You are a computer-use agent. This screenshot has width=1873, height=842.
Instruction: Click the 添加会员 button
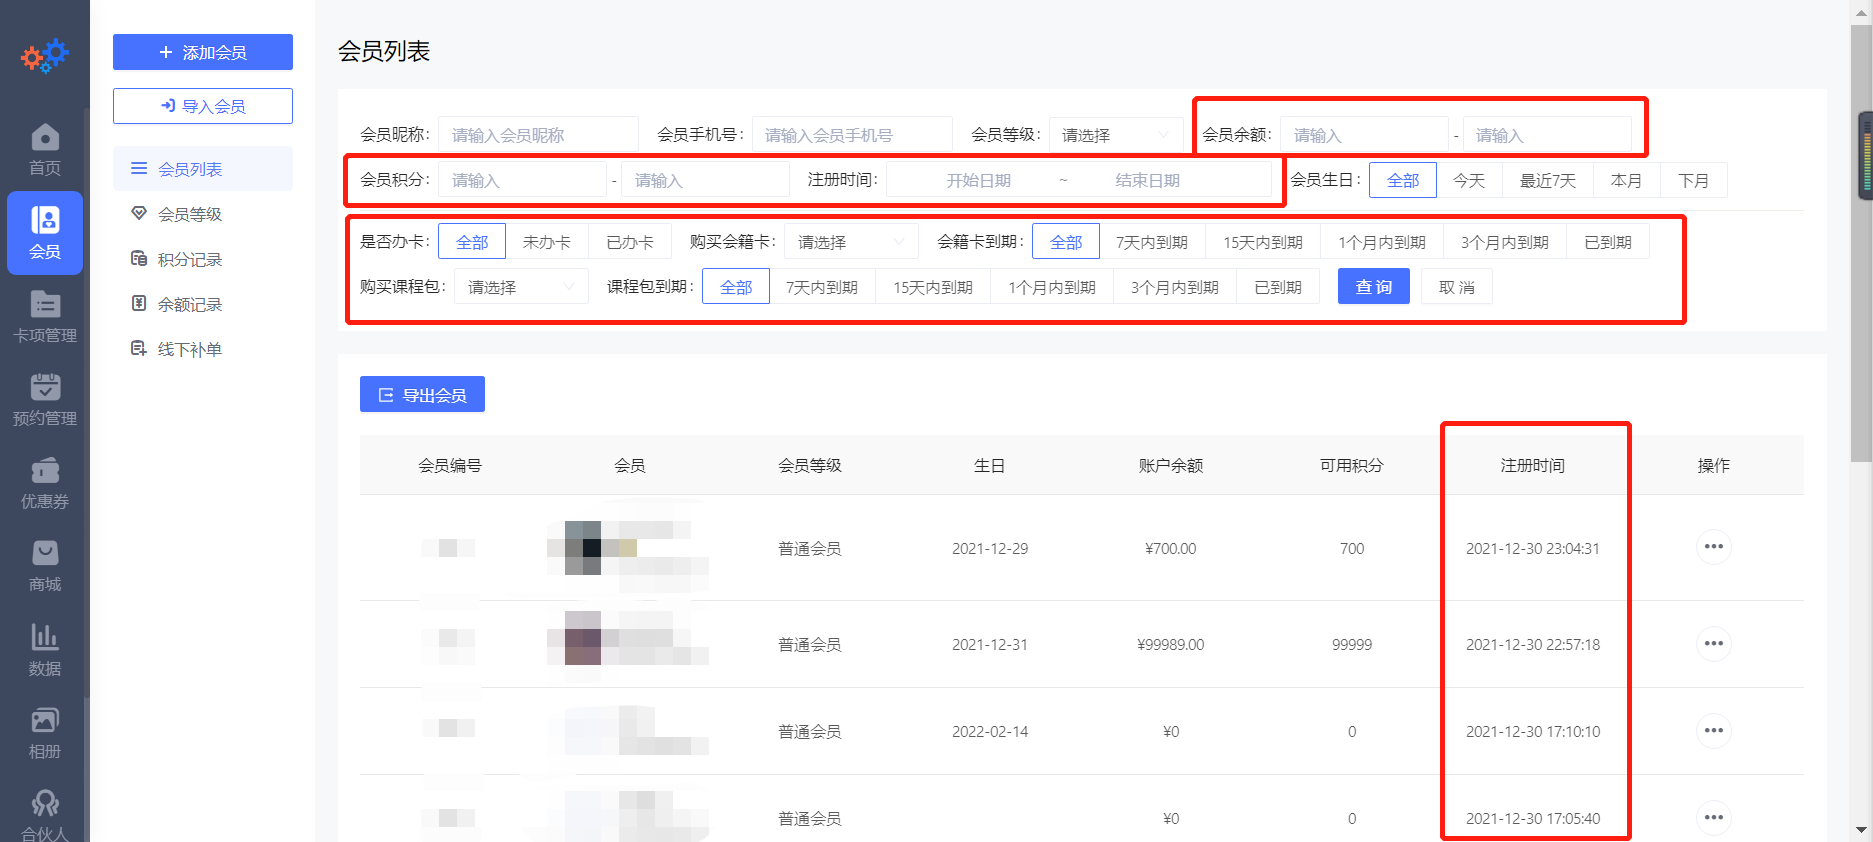[203, 52]
